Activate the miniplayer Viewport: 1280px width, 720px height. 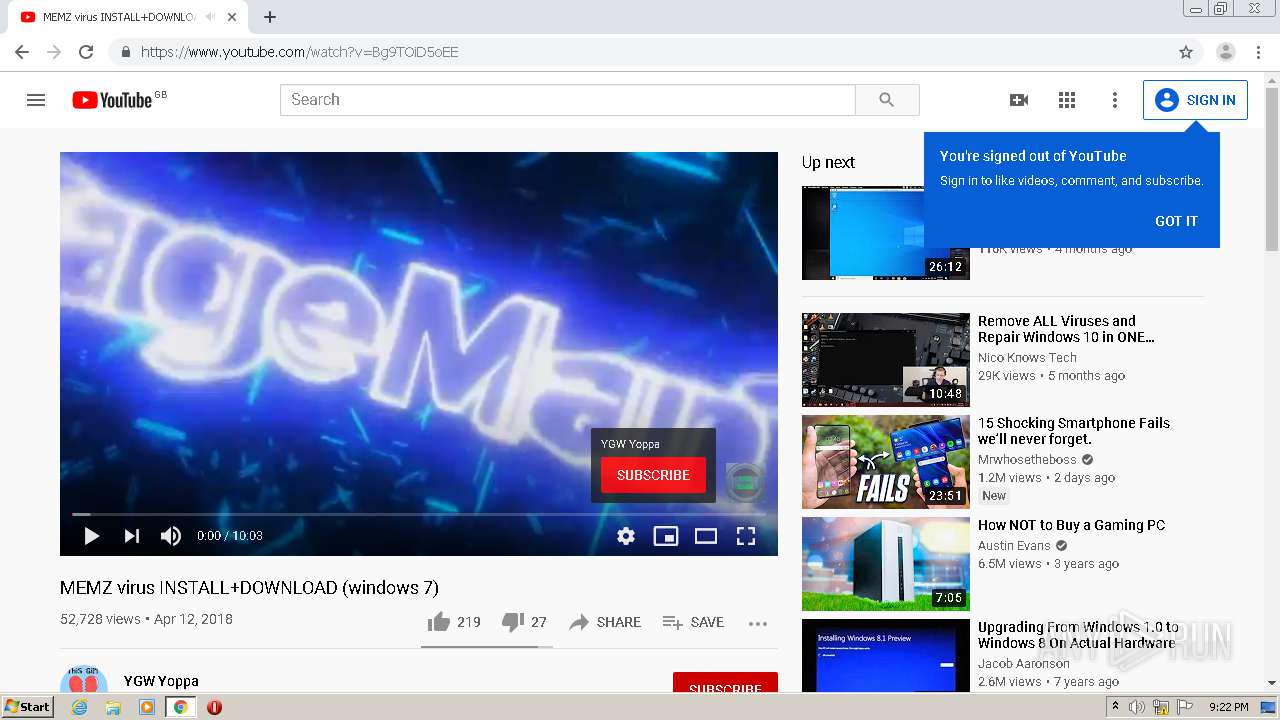(x=666, y=536)
